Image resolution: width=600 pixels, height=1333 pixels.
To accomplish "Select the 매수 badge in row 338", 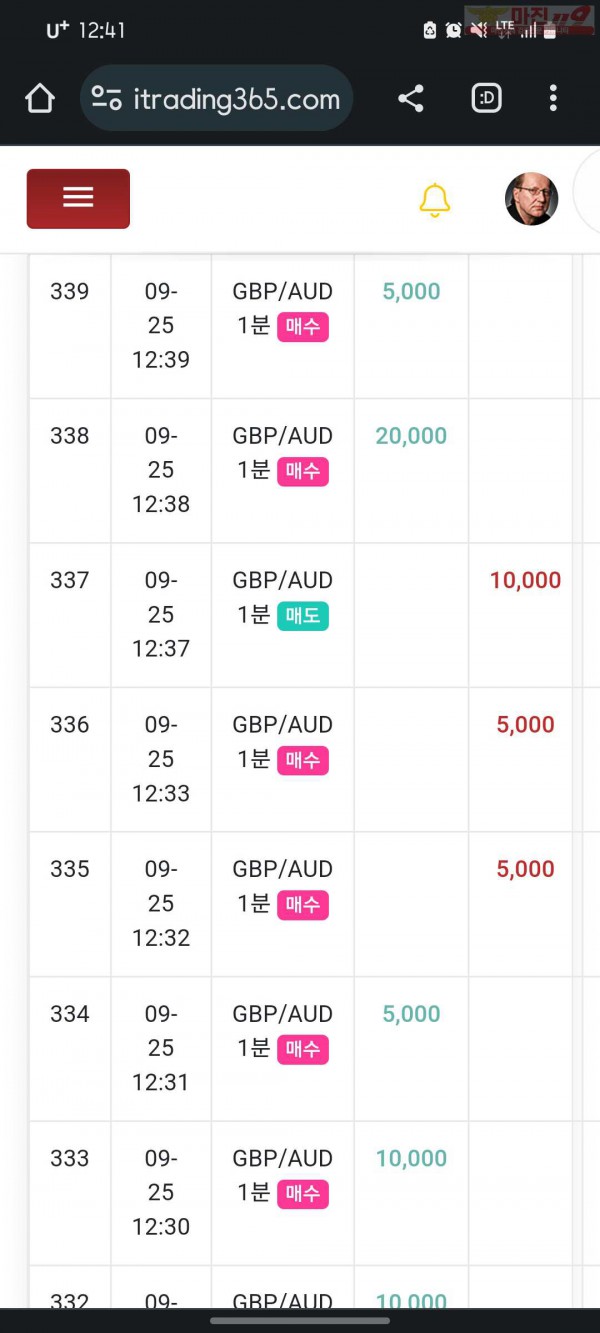I will 303,470.
